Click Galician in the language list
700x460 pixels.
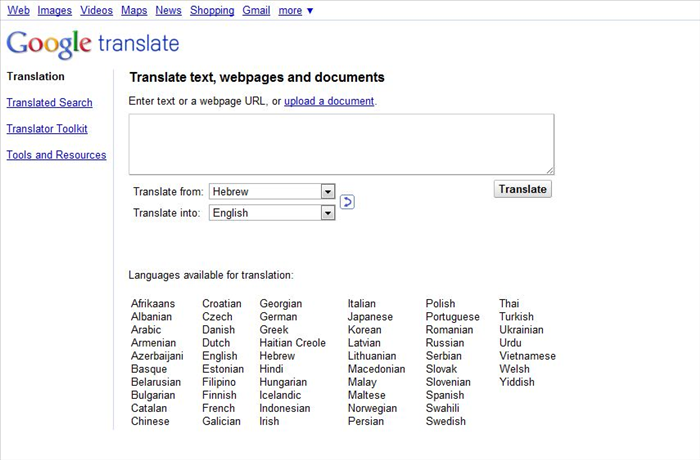pyautogui.click(x=221, y=421)
